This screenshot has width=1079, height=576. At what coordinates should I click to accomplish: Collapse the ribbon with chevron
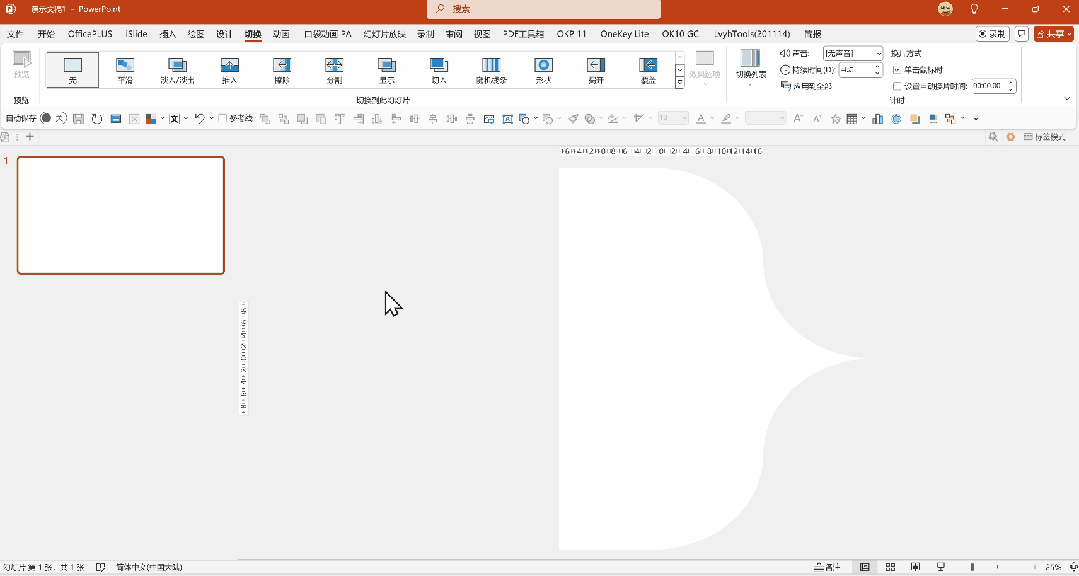click(1067, 100)
